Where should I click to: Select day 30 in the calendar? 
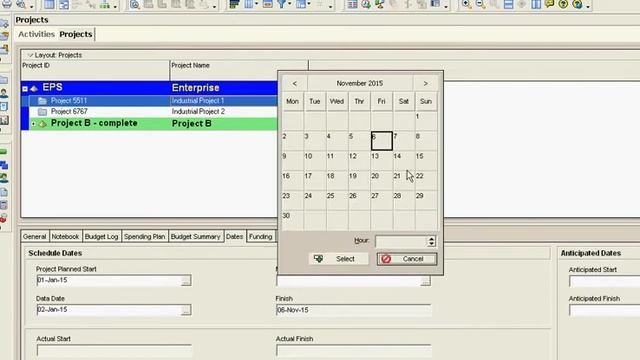292,220
